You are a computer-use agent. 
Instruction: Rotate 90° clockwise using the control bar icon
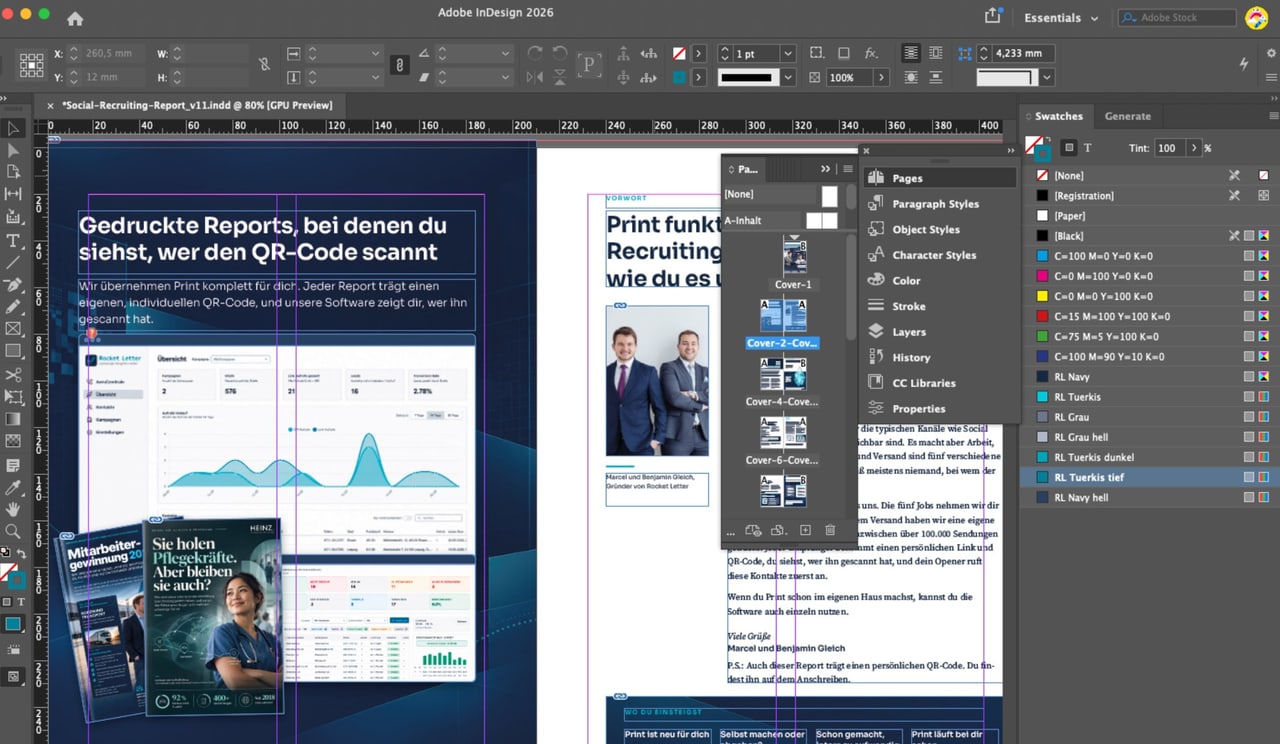tap(535, 53)
